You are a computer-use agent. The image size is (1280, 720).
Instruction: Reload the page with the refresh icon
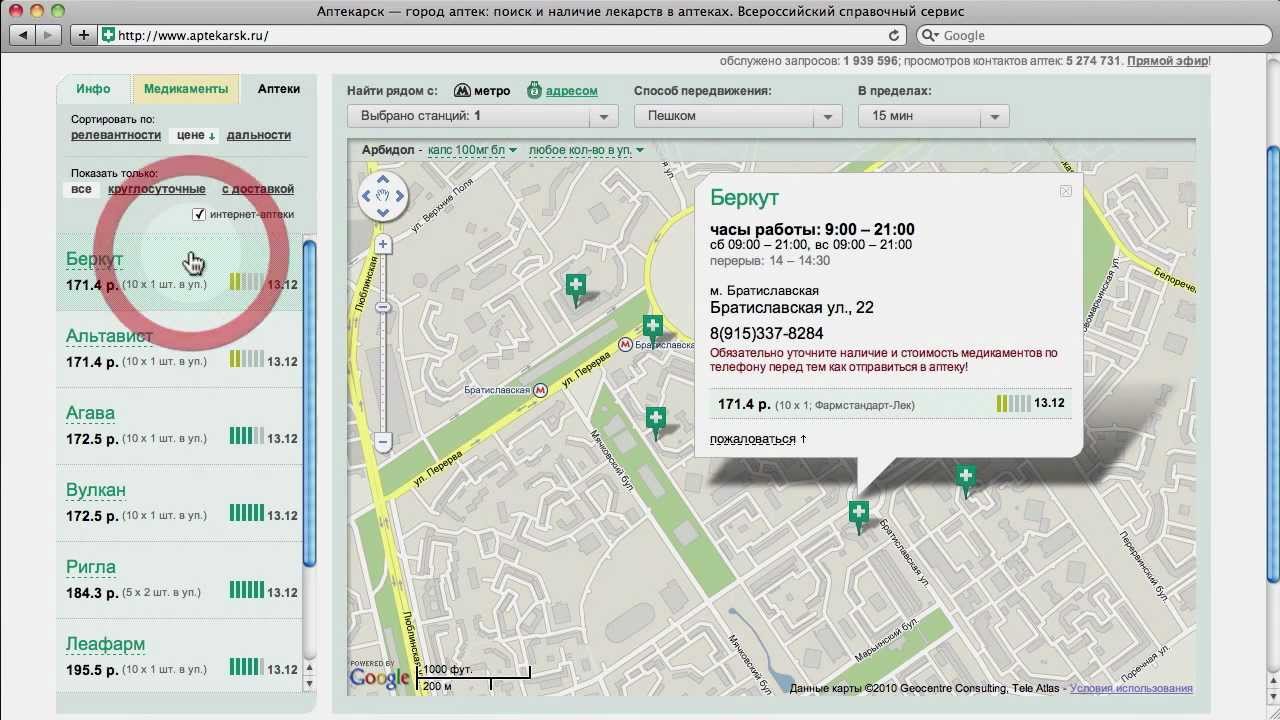[x=895, y=35]
